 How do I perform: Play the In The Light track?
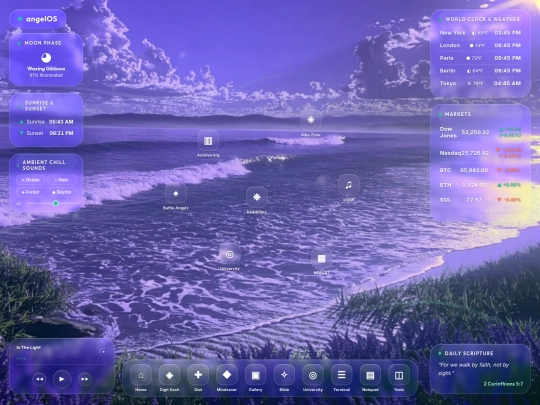click(62, 379)
